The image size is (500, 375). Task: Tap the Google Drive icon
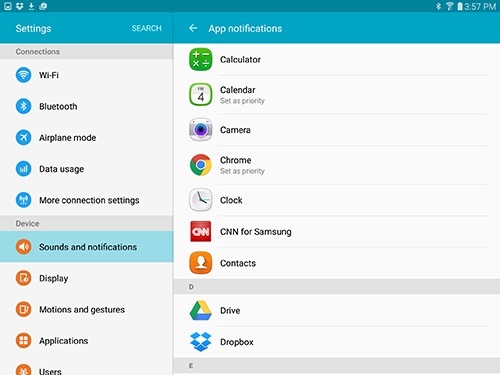coord(200,310)
